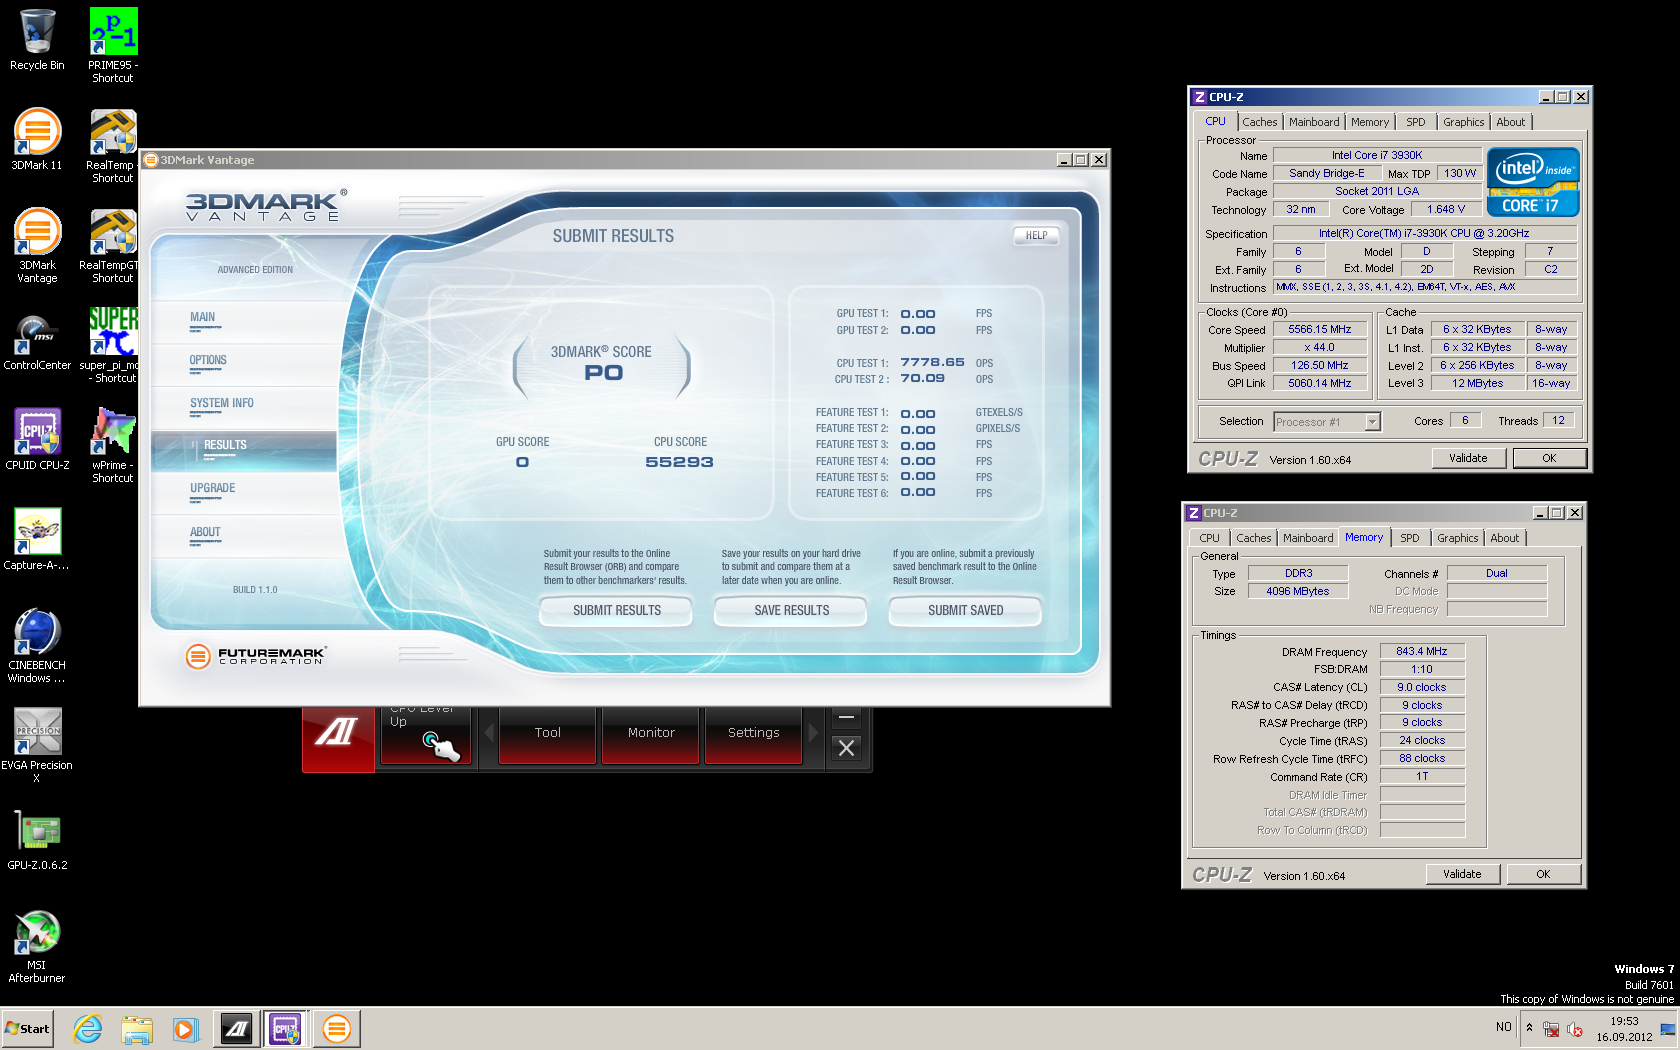
Task: Launch the super_pi_mod shortcut icon
Action: (x=113, y=345)
